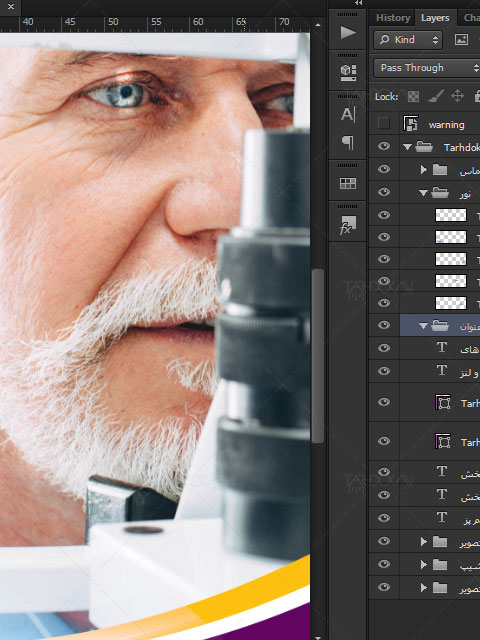The image size is (480, 640).
Task: Hide the نور group
Action: pyautogui.click(x=384, y=192)
